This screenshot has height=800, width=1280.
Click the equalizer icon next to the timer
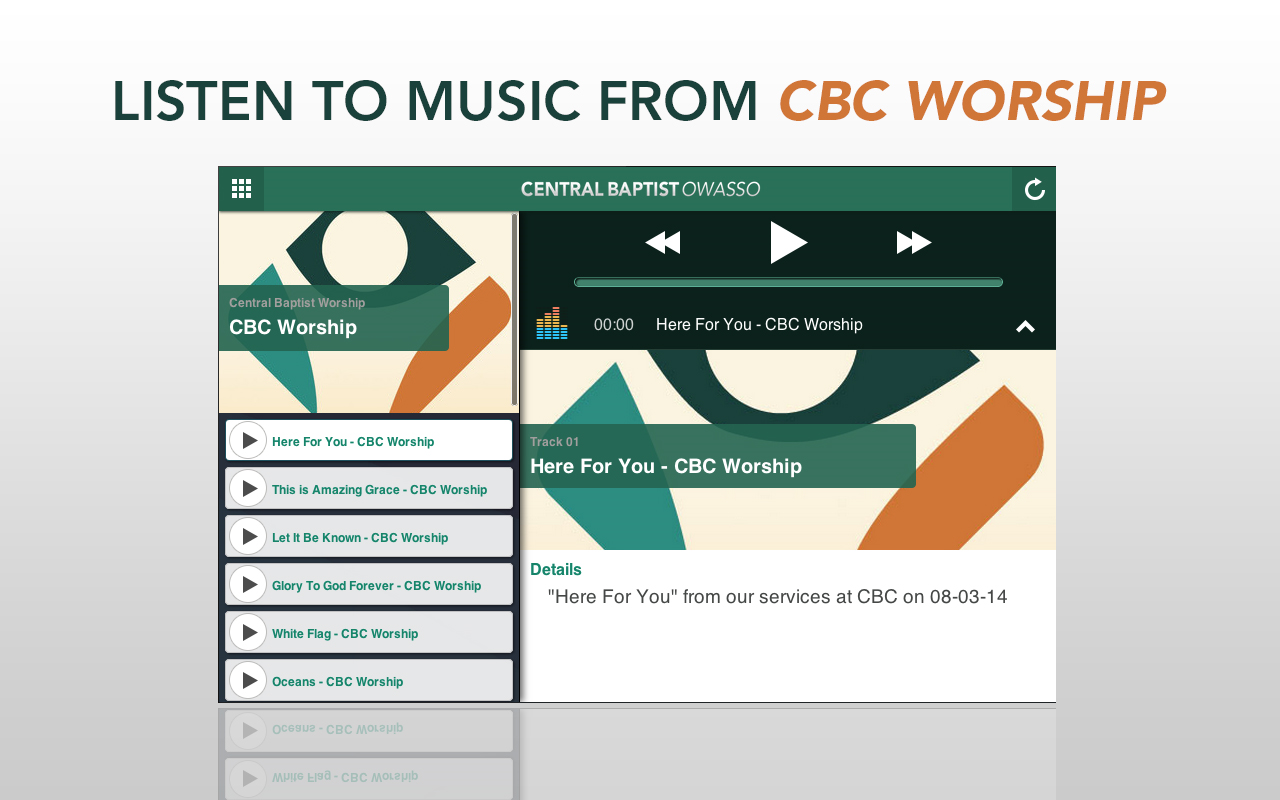(x=551, y=323)
